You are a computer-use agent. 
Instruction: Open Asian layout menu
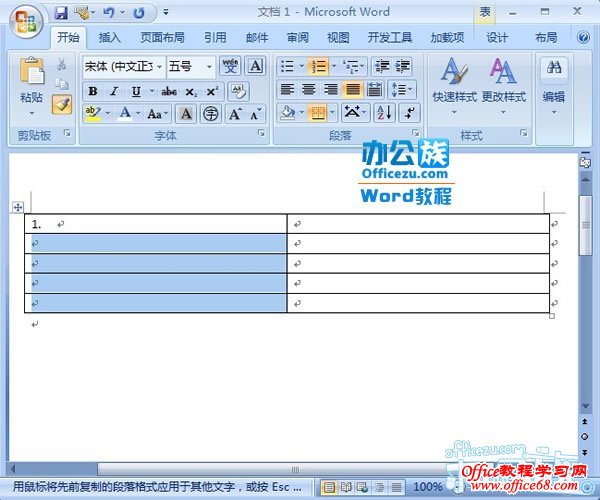pyautogui.click(x=354, y=112)
